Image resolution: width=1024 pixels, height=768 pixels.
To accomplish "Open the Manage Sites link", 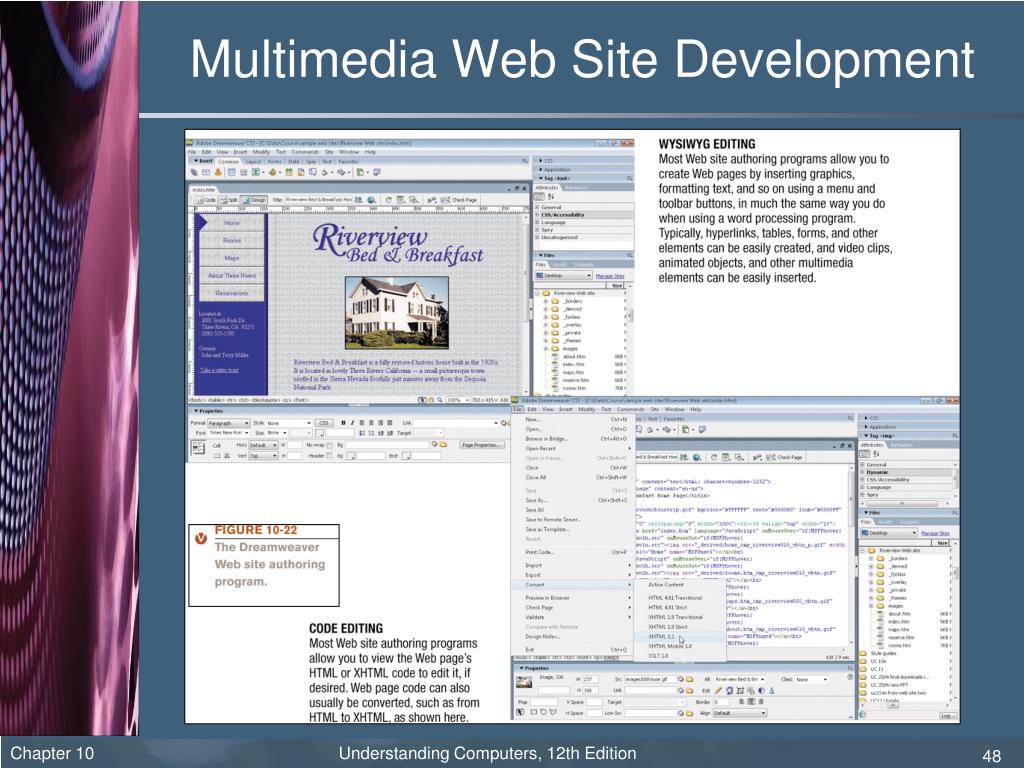I will coord(610,276).
